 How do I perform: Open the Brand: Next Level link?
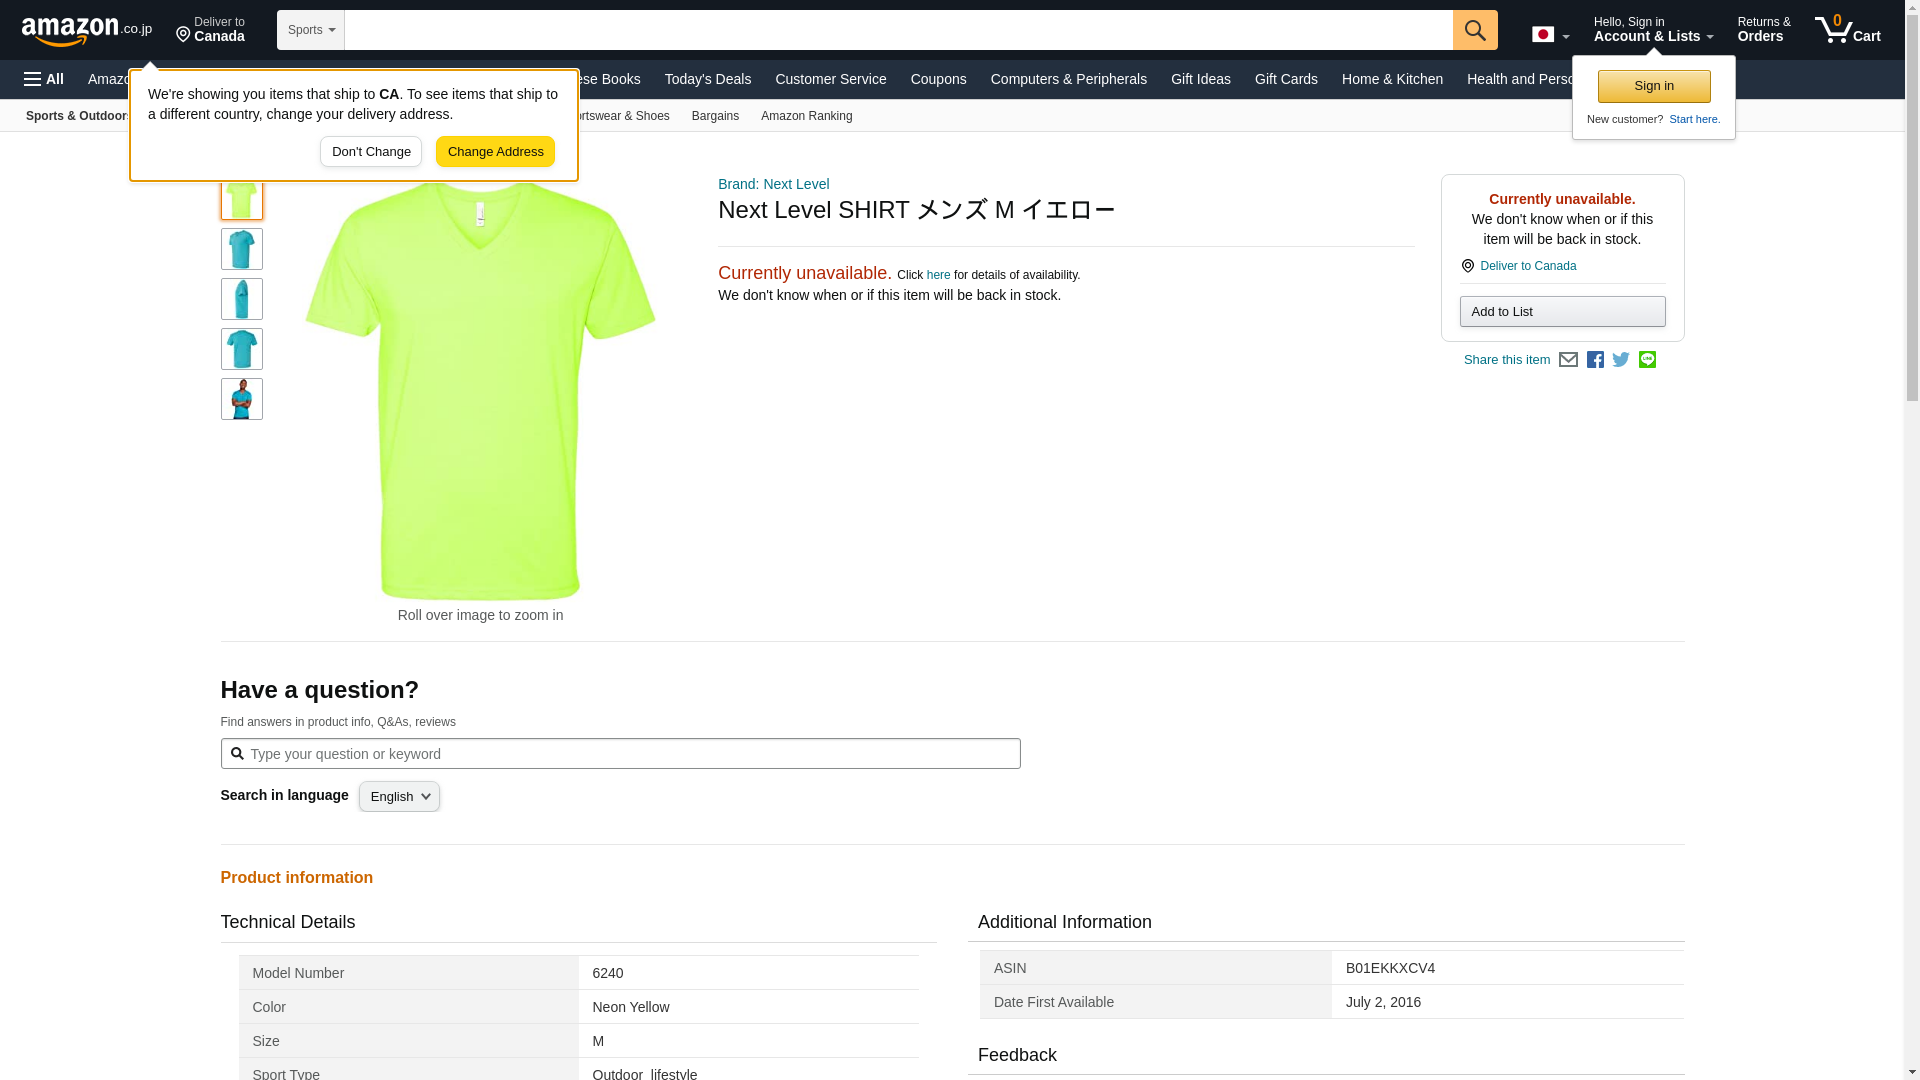(773, 184)
